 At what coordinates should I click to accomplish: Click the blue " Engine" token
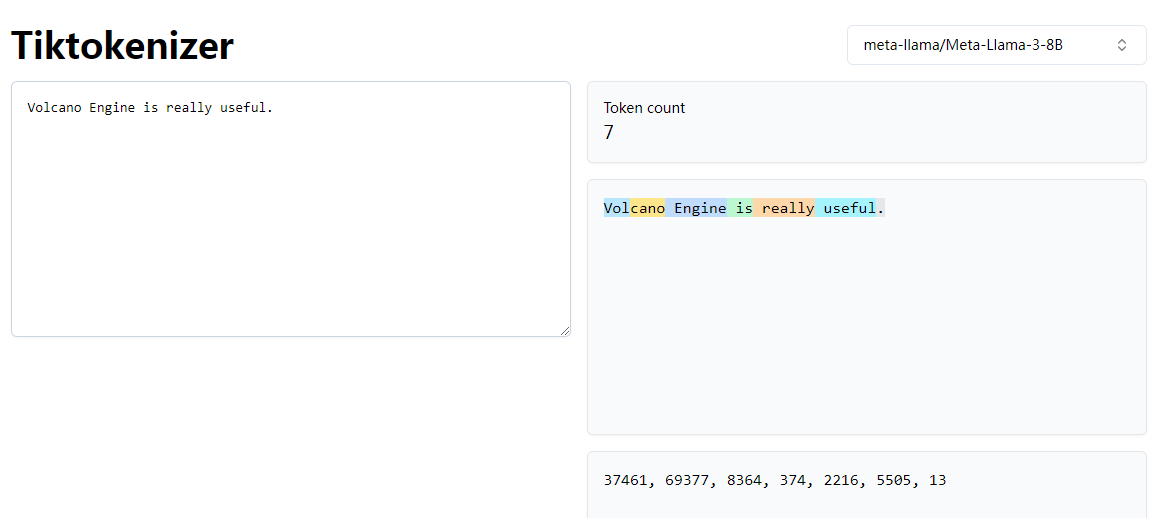point(696,209)
